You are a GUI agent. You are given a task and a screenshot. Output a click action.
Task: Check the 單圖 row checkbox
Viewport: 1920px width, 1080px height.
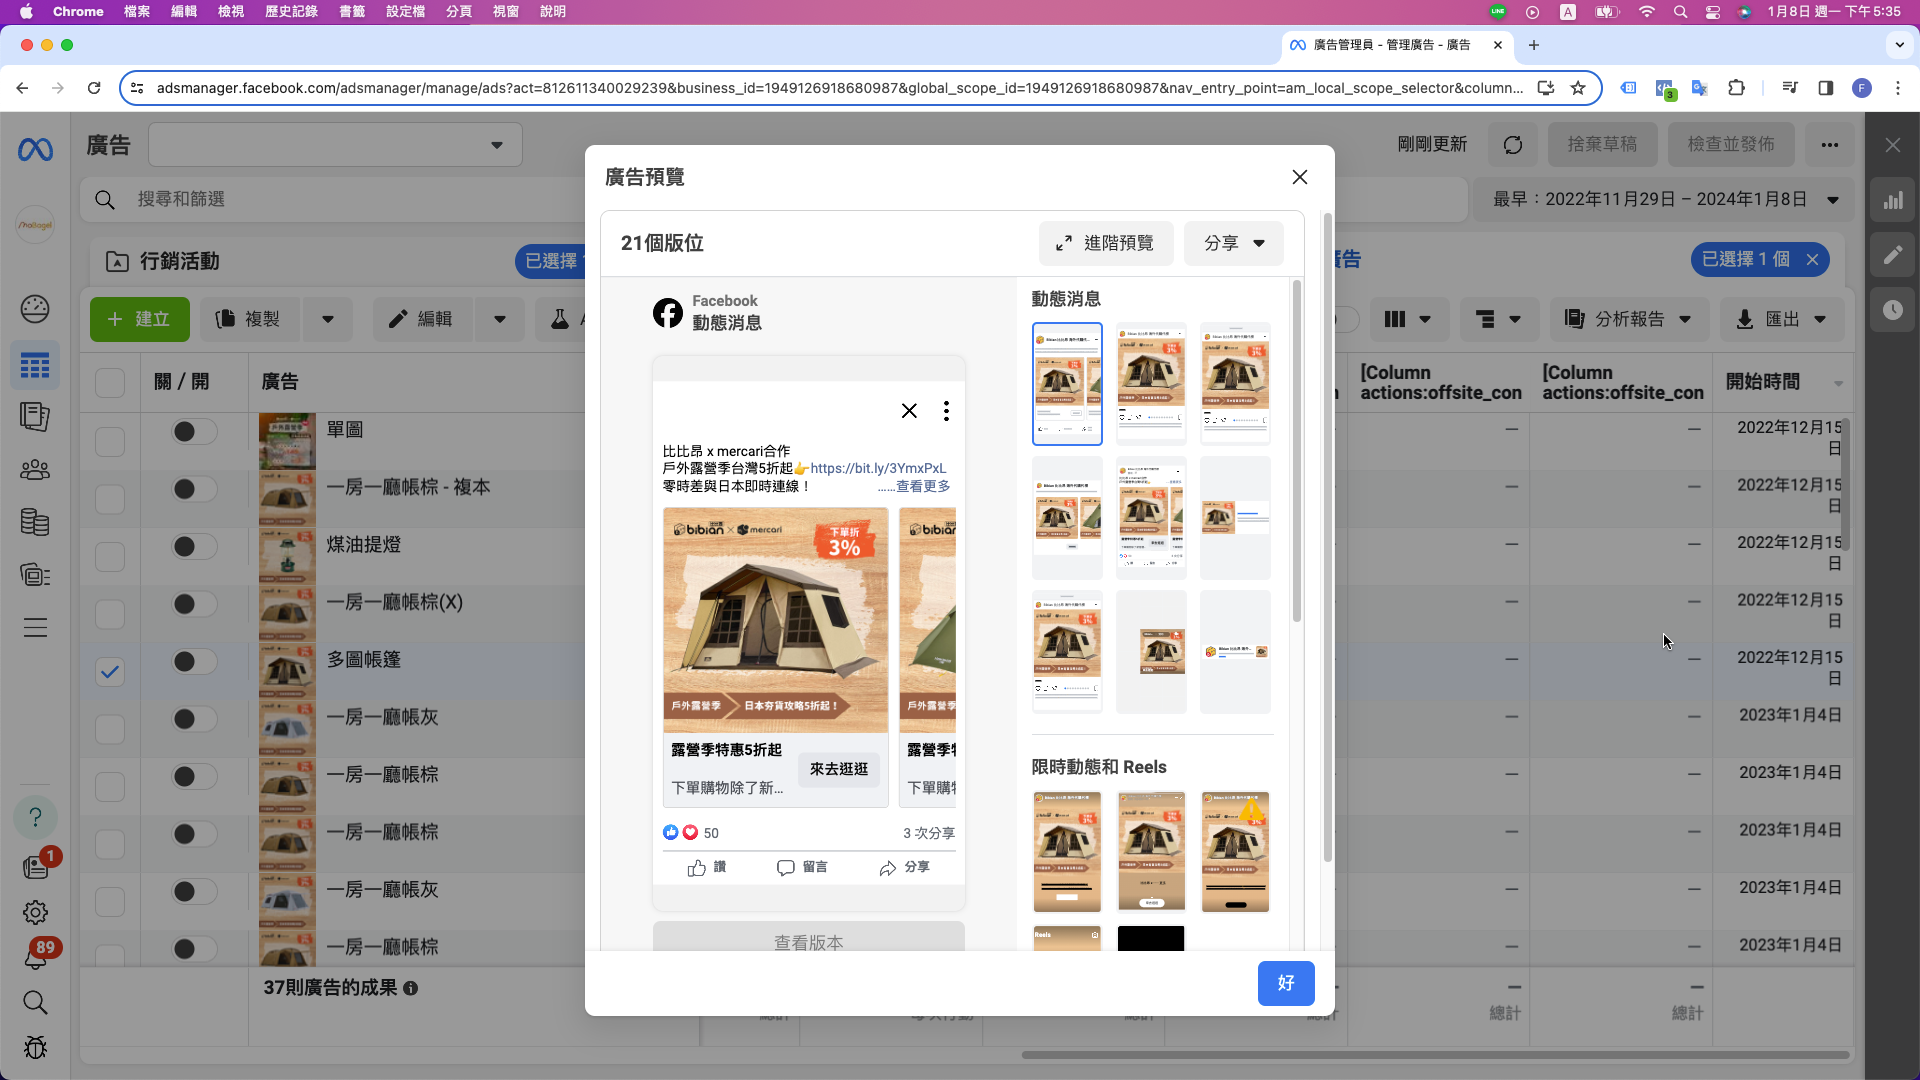point(110,442)
